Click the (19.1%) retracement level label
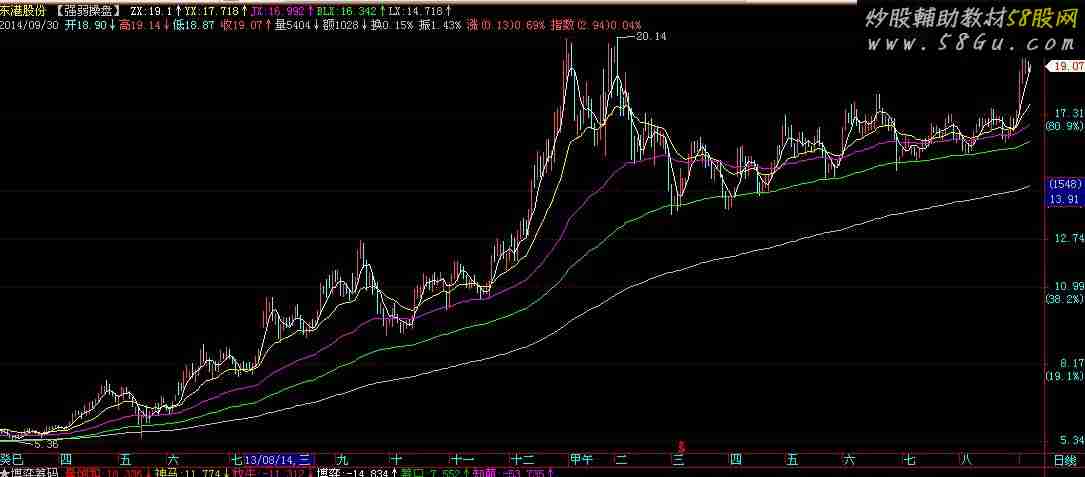 coord(1064,376)
